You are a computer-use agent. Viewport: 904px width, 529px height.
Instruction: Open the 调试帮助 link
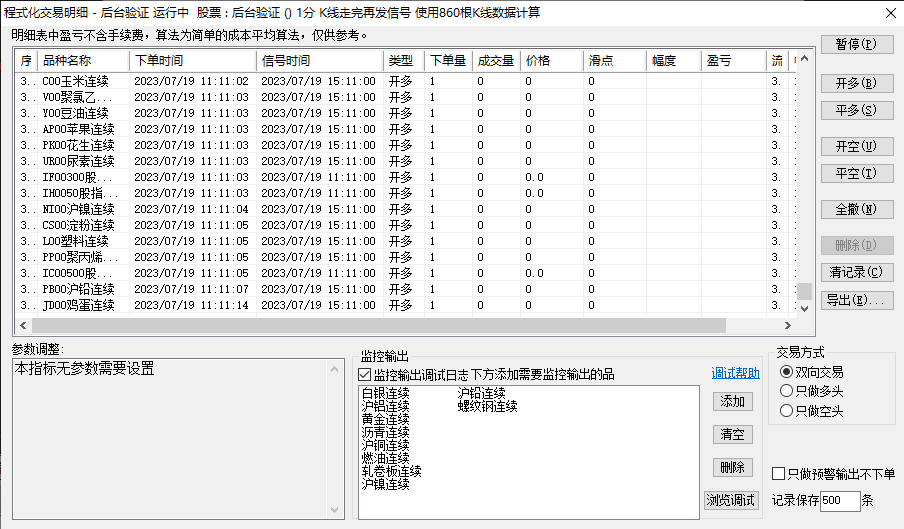(735, 374)
